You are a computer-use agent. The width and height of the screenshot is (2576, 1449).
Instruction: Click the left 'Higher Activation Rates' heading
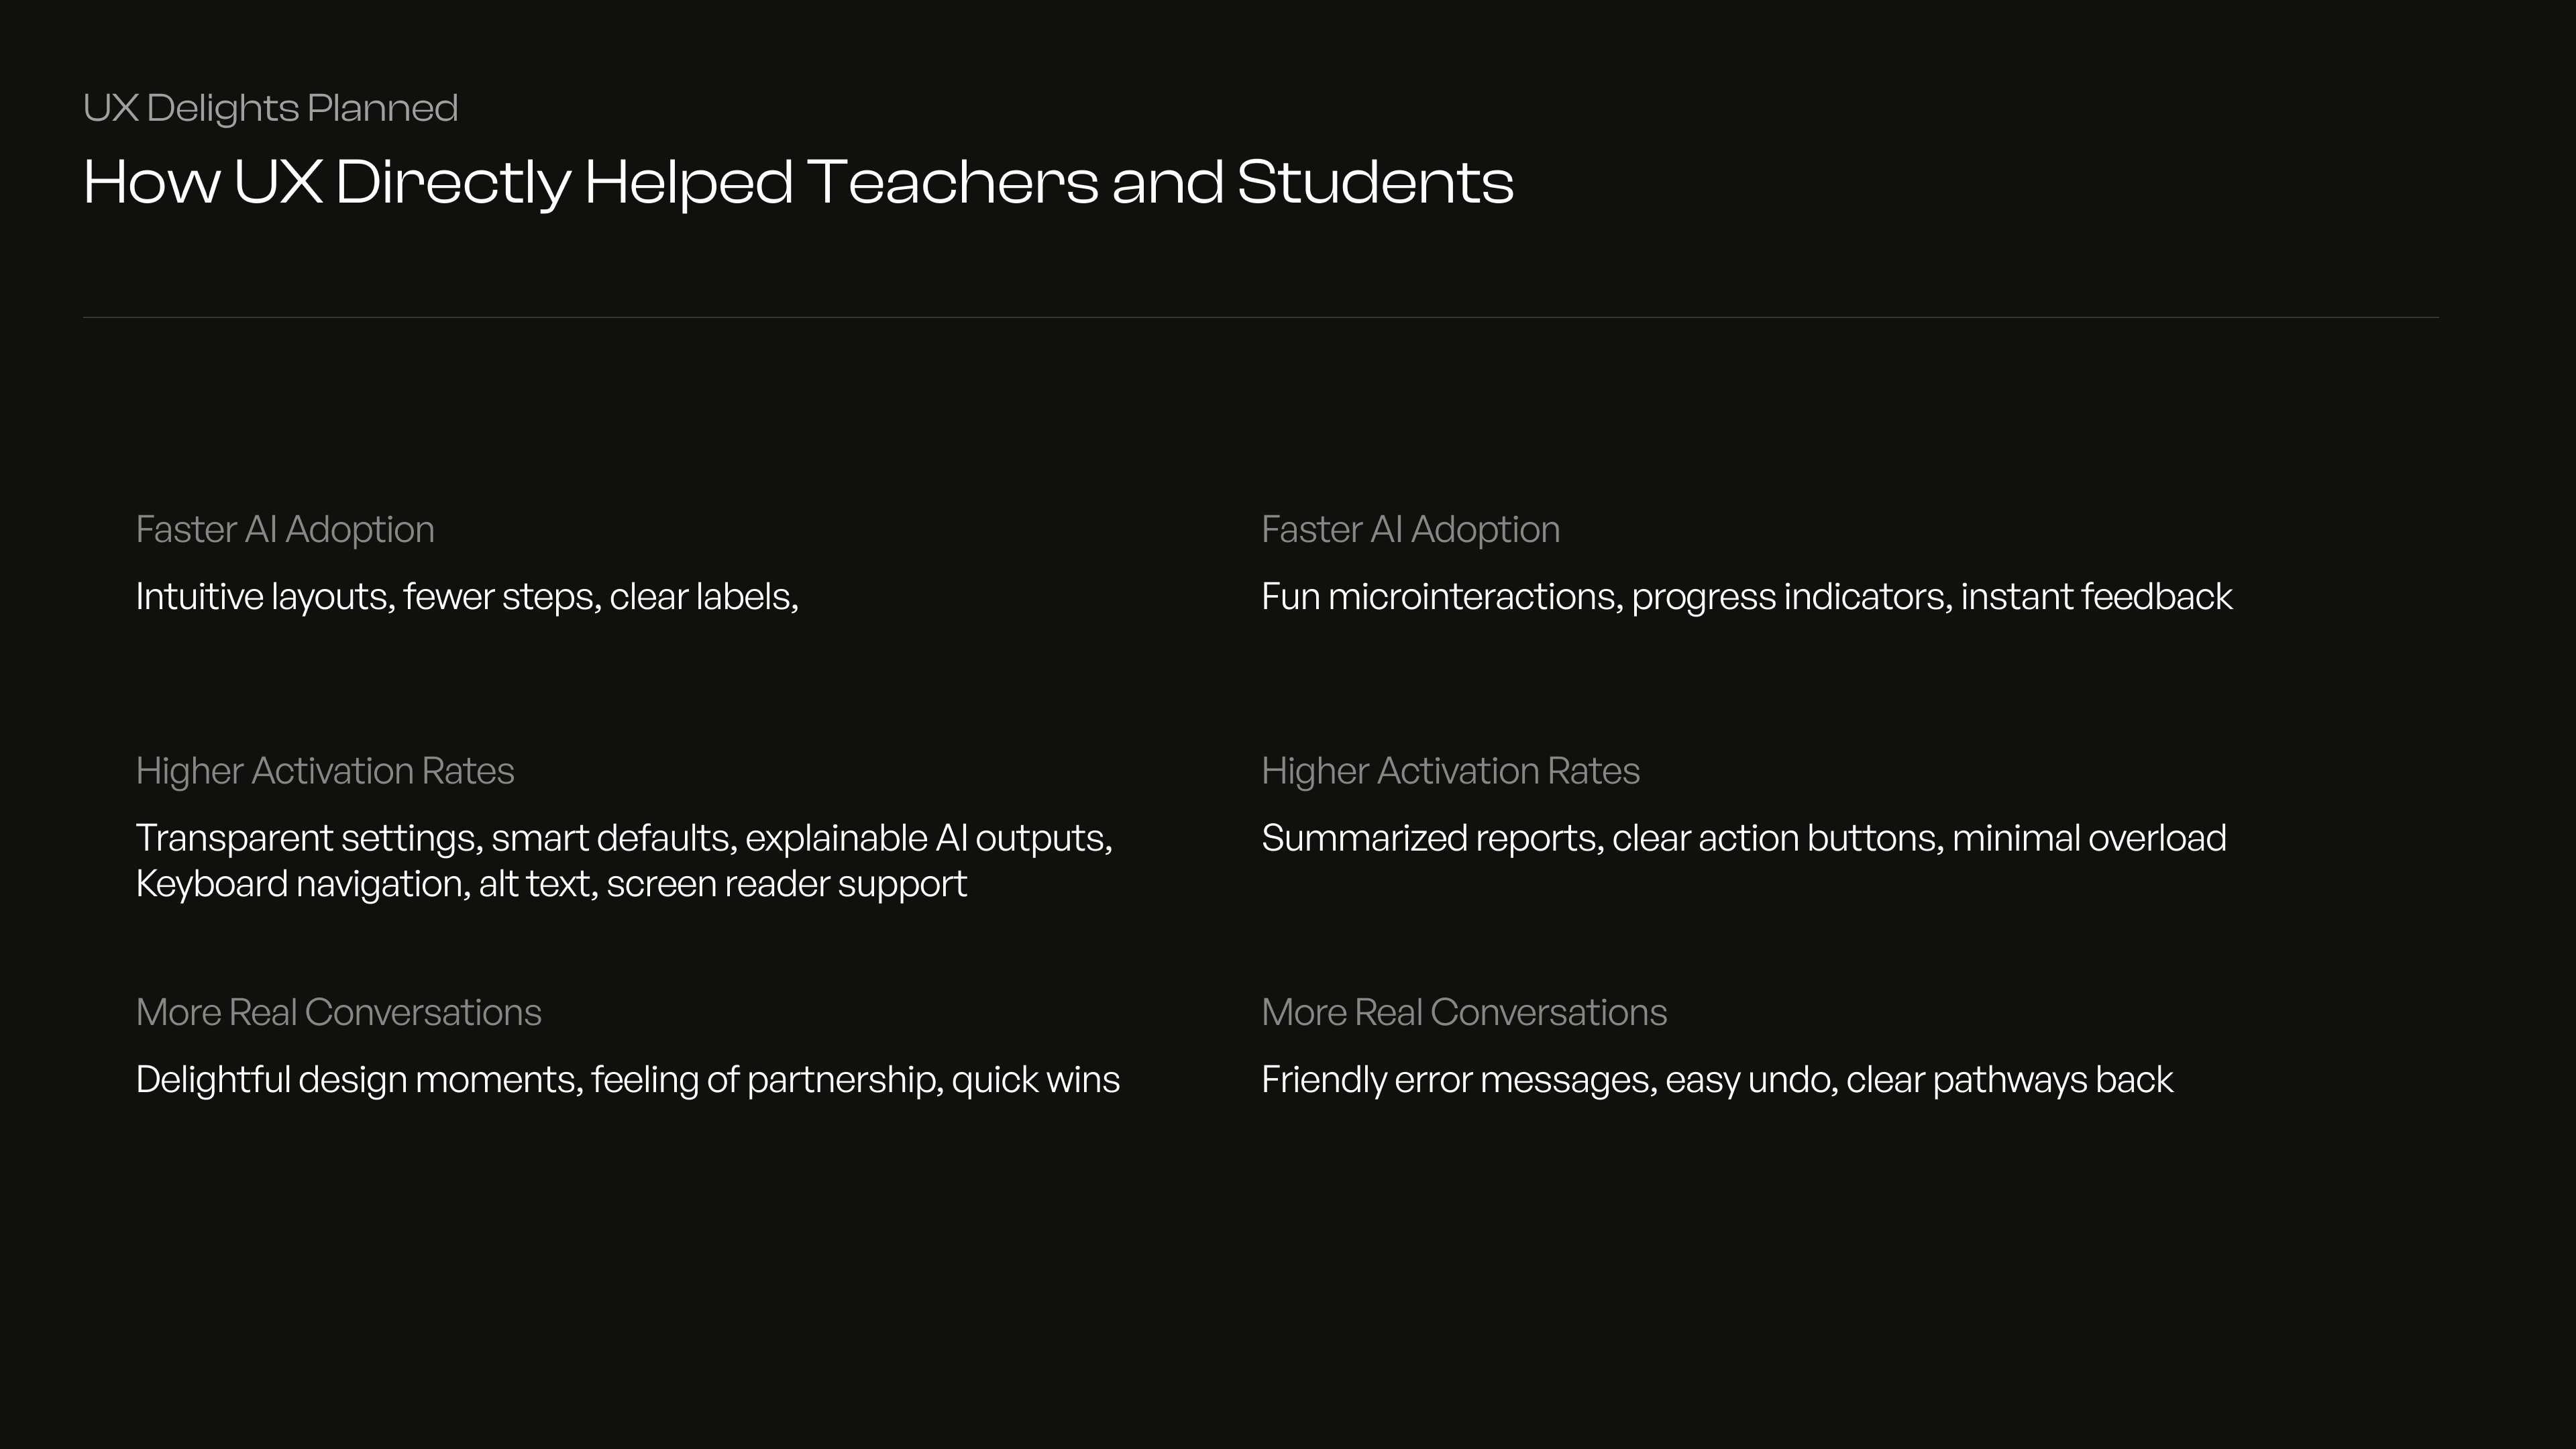(325, 771)
